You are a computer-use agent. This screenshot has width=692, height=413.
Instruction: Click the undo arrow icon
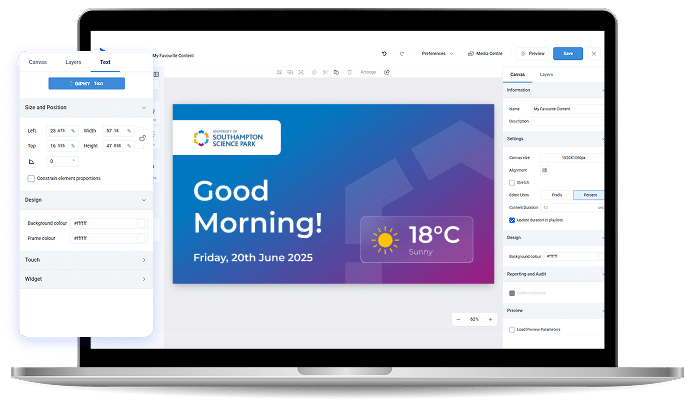pyautogui.click(x=384, y=53)
